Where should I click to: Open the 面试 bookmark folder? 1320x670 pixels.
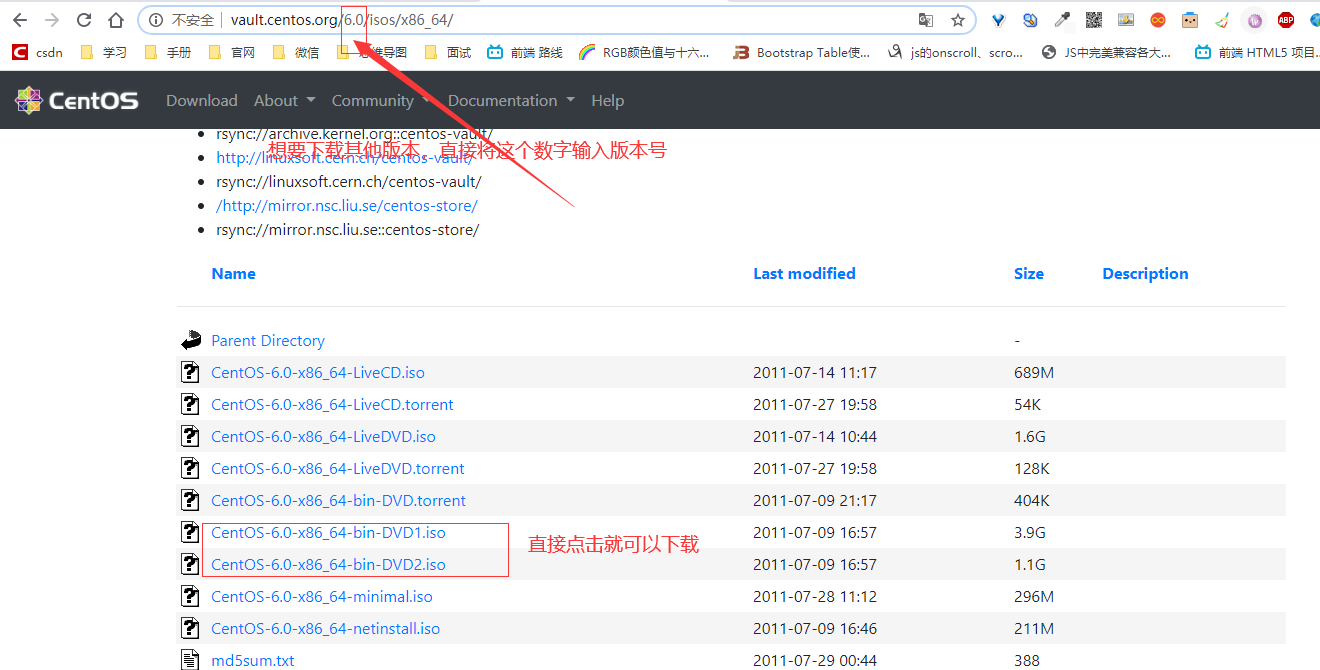coord(447,52)
